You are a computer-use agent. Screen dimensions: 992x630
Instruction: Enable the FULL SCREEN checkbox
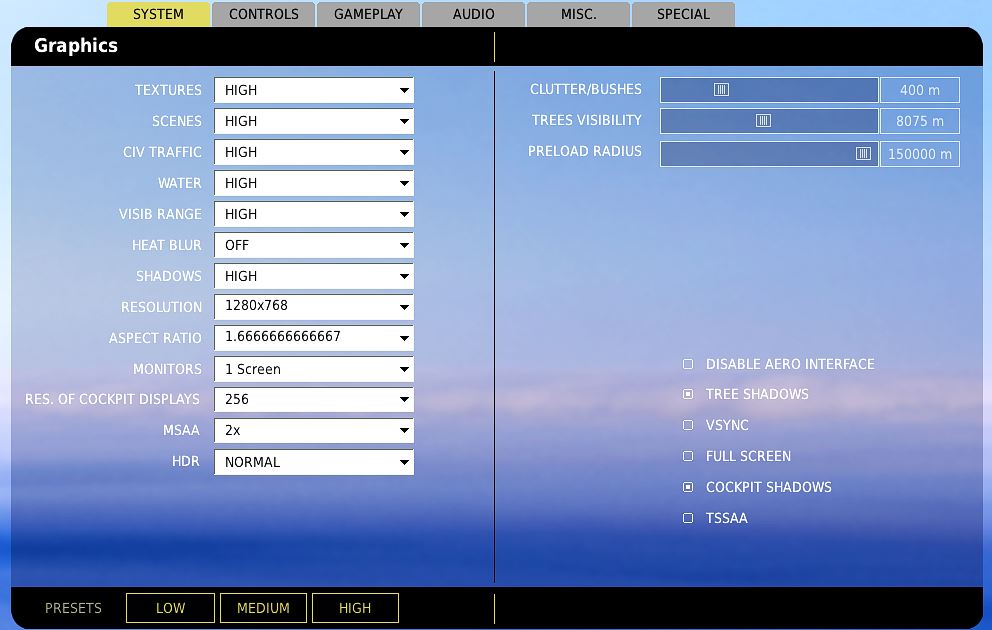point(688,456)
